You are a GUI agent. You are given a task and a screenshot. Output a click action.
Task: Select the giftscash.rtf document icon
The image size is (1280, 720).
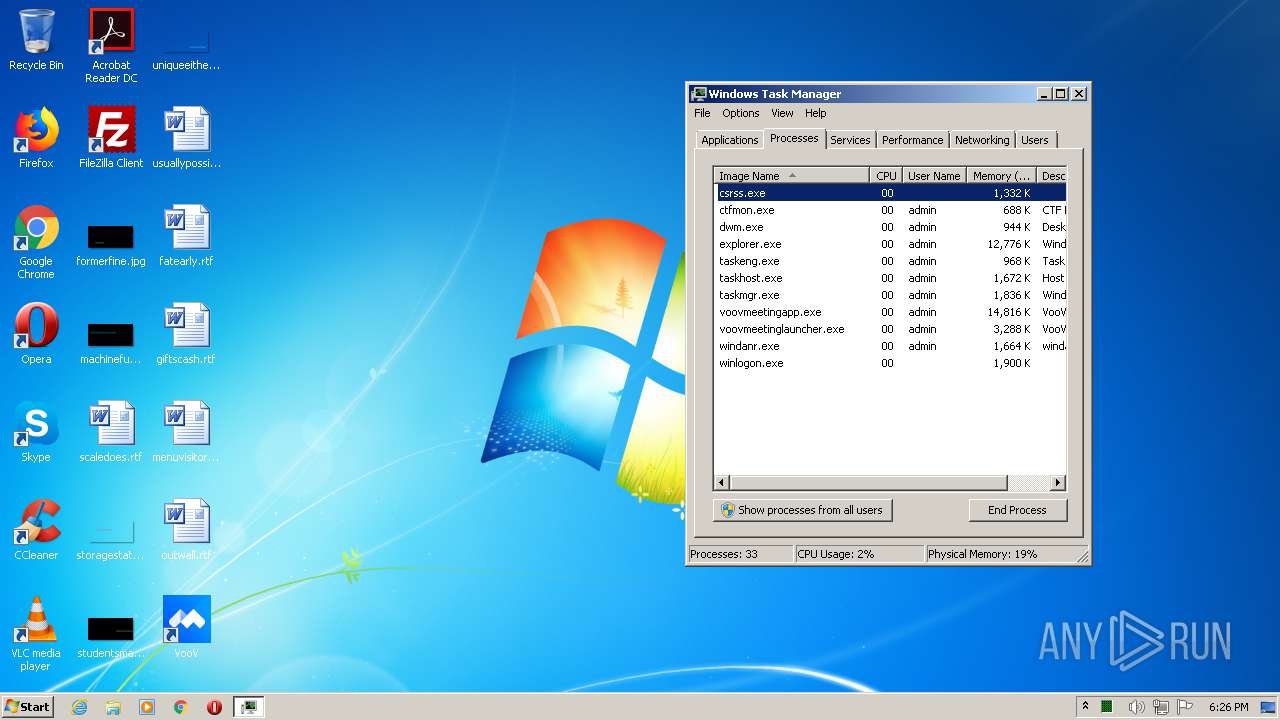(x=186, y=334)
